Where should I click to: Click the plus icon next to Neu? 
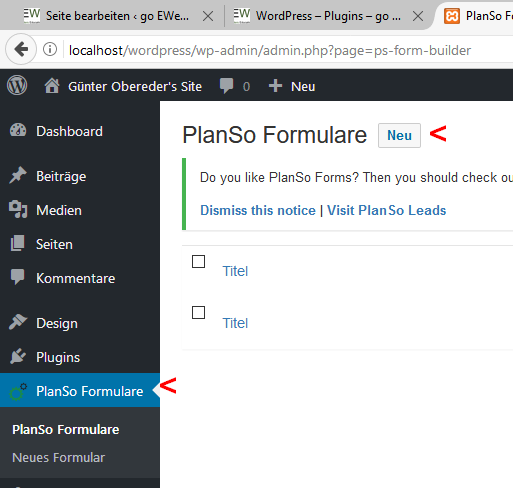(275, 86)
